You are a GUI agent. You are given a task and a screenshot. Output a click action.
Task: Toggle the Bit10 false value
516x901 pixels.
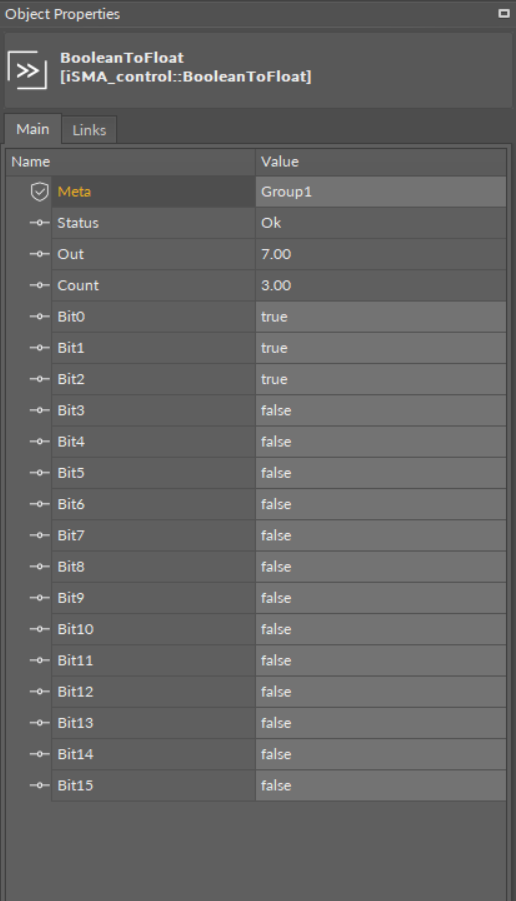tap(380, 629)
